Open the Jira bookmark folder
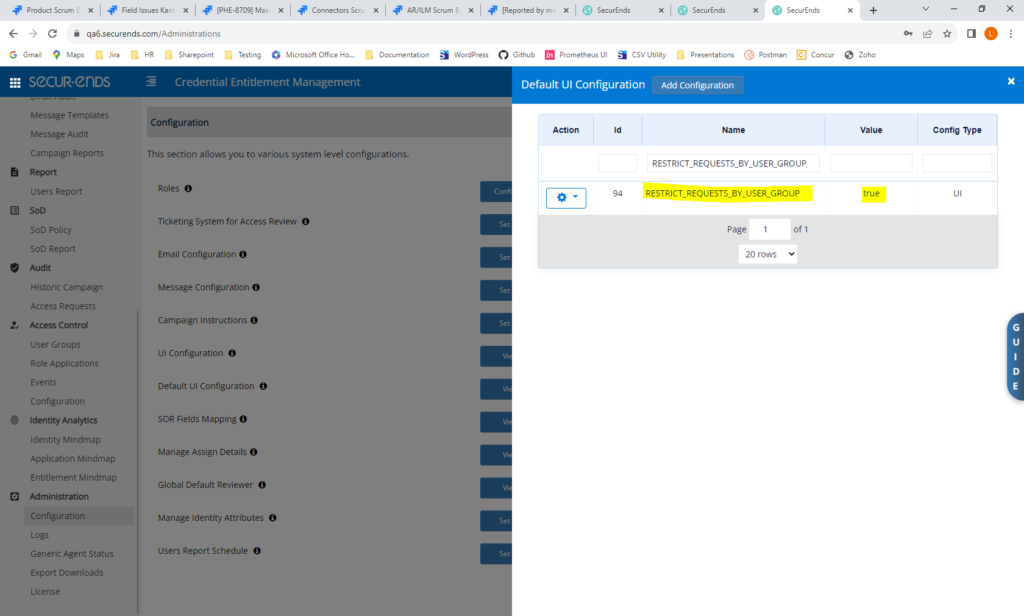Screen dimensions: 1024x616 point(108,55)
